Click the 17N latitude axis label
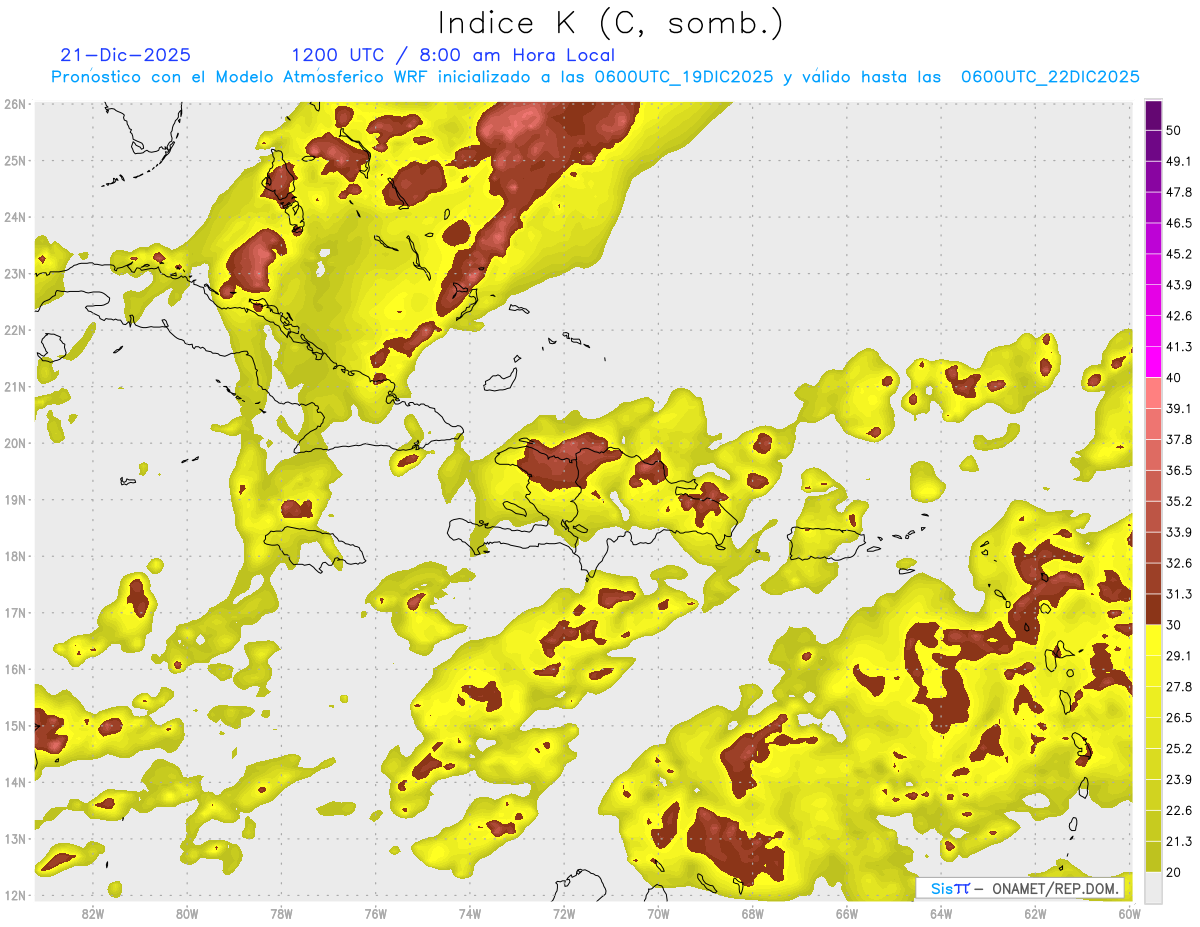Screen dimensions: 1200x927 15,612
